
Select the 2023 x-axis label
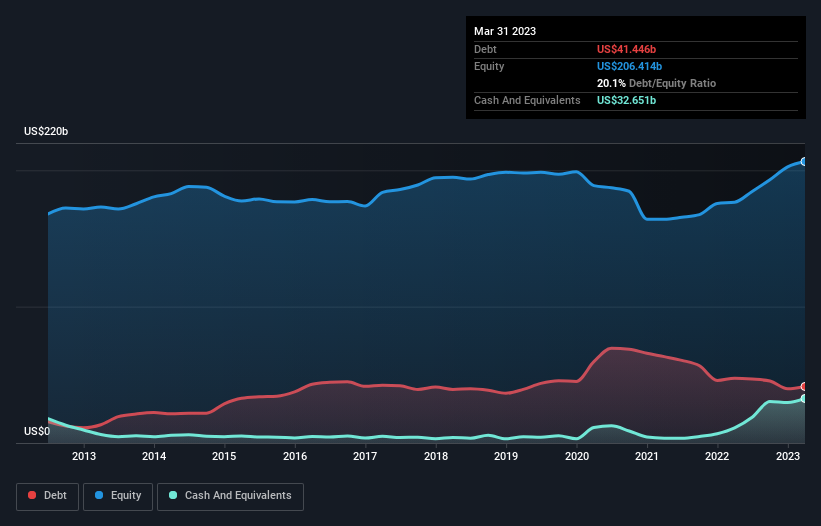tap(787, 456)
